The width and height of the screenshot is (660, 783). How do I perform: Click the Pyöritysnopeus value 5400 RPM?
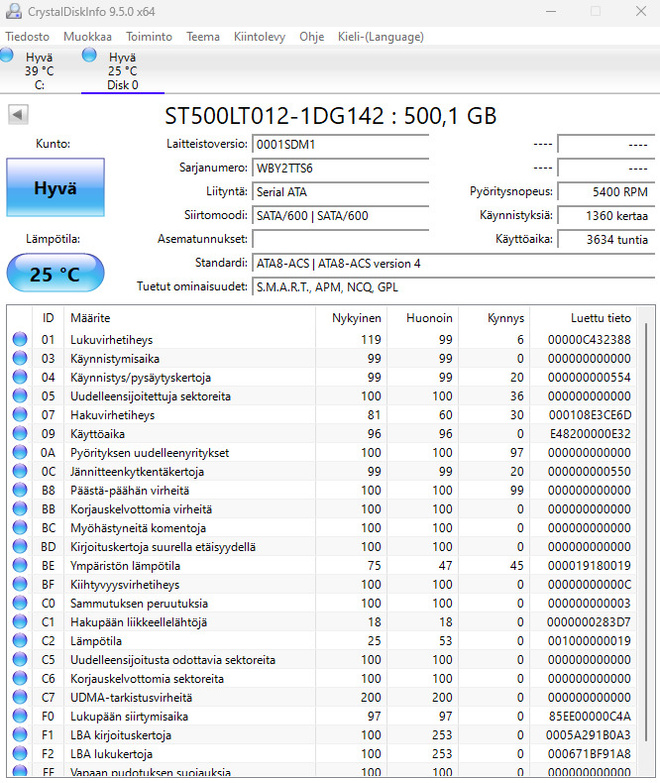(x=606, y=192)
